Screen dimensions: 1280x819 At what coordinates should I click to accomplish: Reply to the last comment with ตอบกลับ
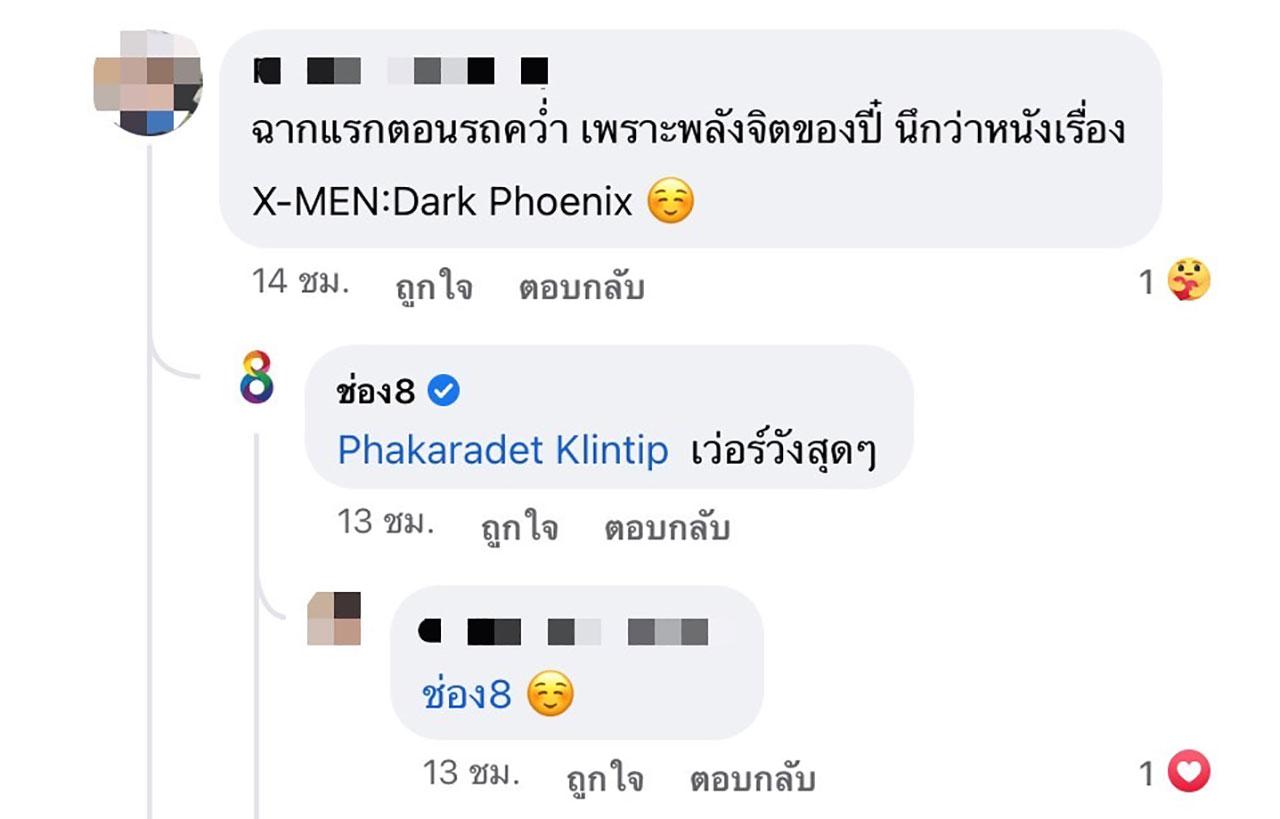(753, 778)
